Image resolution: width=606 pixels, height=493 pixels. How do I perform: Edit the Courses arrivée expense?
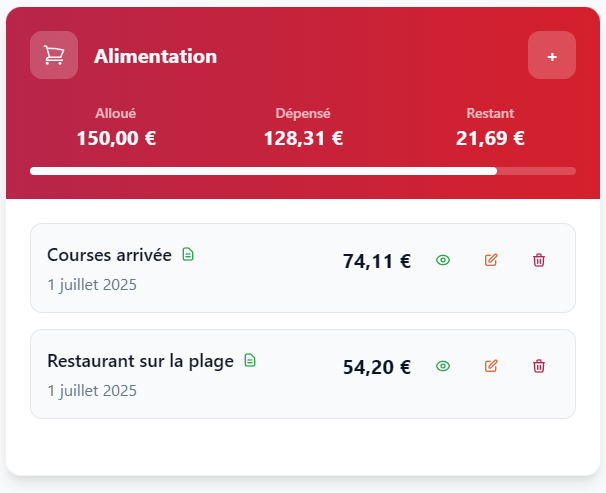click(491, 260)
